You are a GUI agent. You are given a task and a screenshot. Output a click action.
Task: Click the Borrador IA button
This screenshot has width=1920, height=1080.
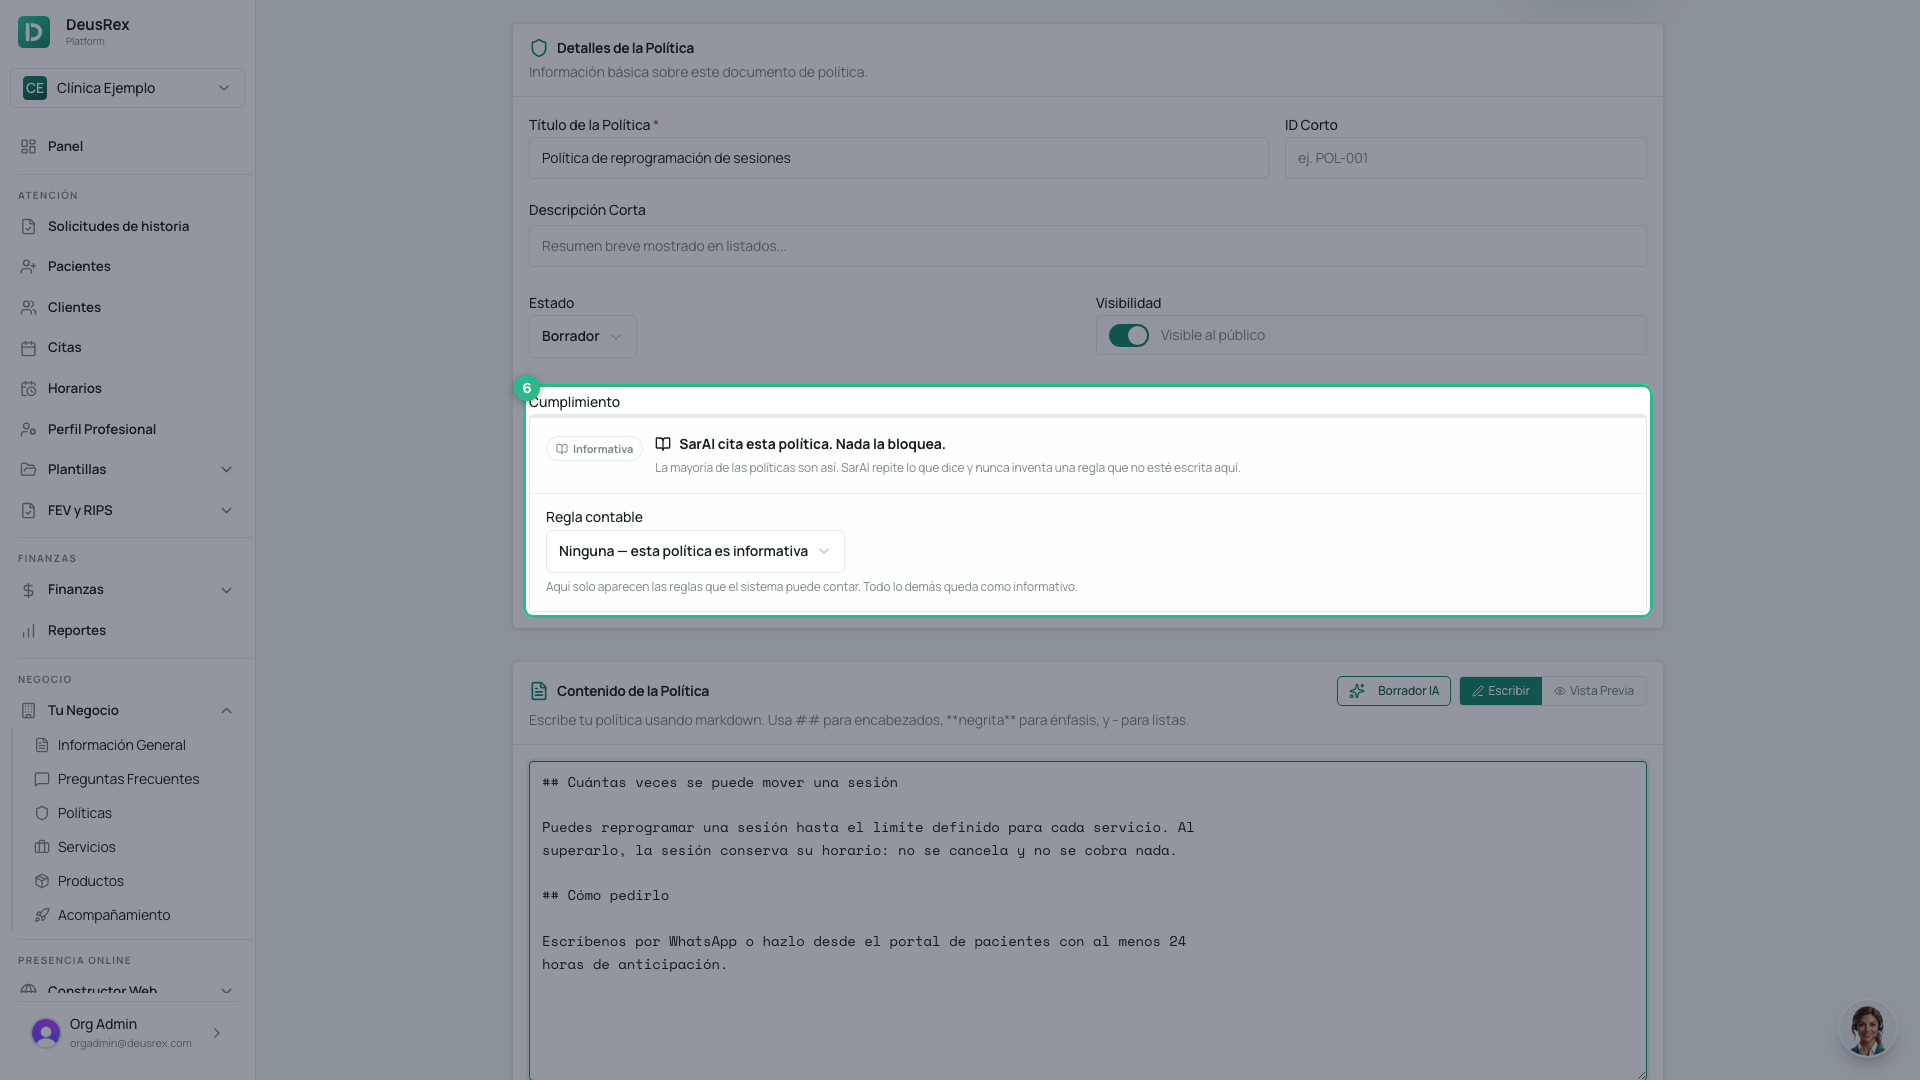tap(1393, 691)
